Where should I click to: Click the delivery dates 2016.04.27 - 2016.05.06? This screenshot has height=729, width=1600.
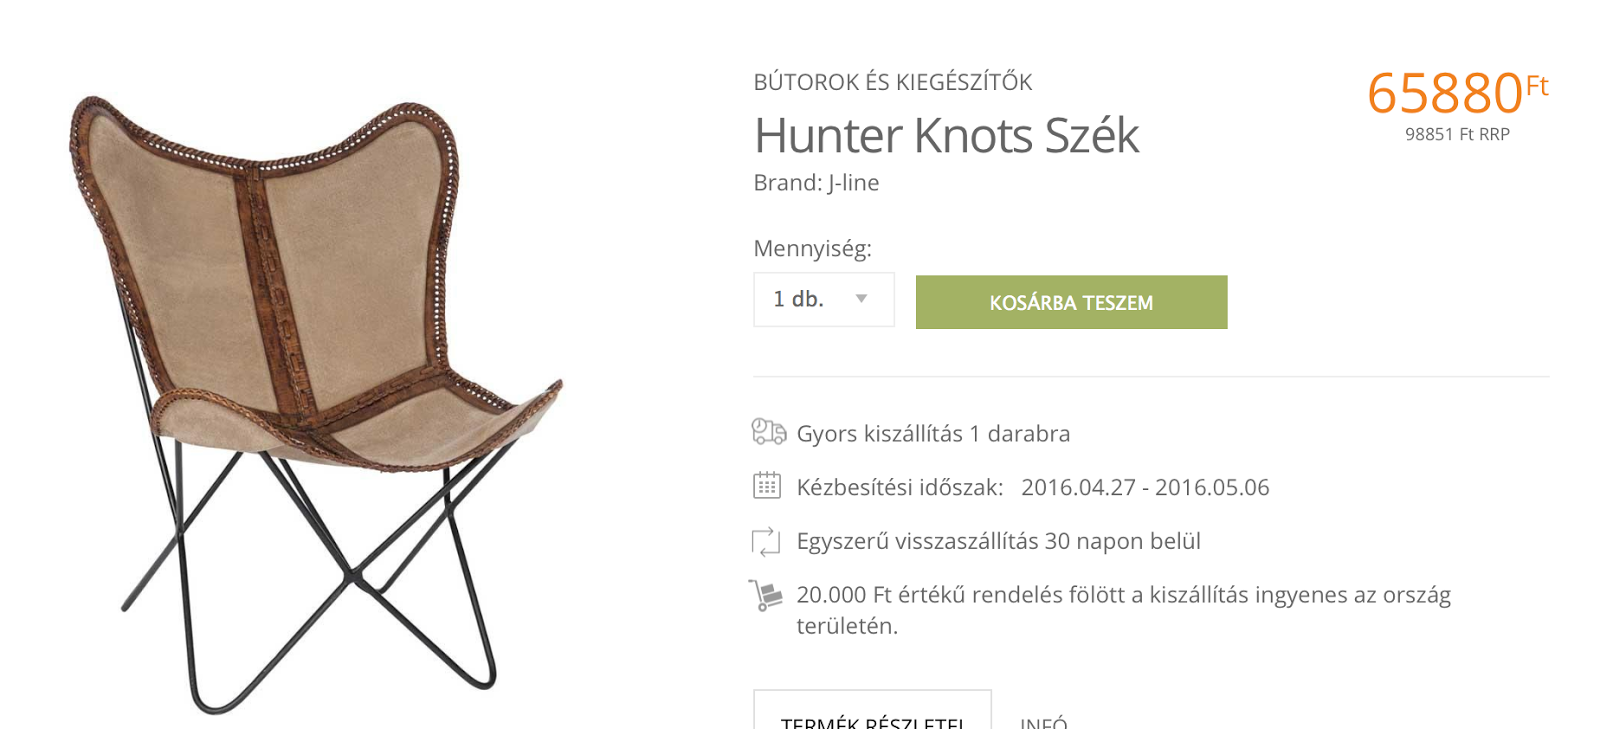(x=1145, y=487)
